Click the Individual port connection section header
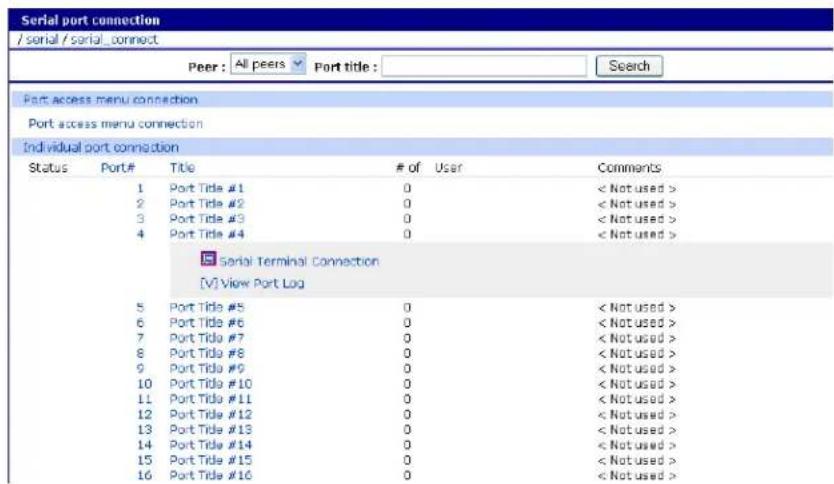The width and height of the screenshot is (834, 484). (x=422, y=147)
